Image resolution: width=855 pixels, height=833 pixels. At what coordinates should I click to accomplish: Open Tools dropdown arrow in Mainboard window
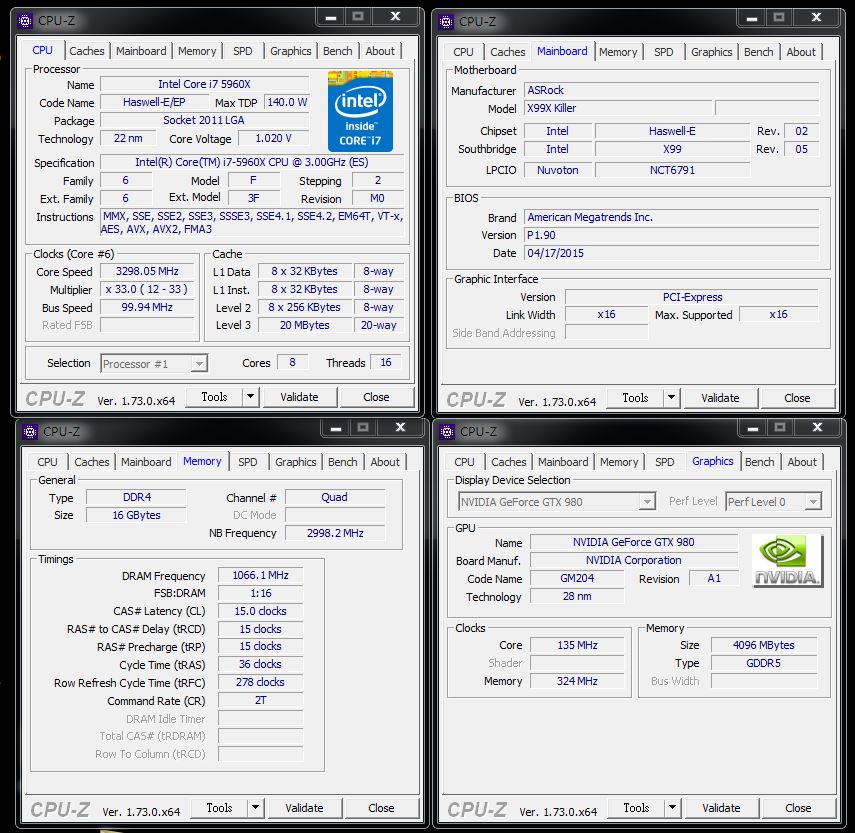[x=671, y=398]
